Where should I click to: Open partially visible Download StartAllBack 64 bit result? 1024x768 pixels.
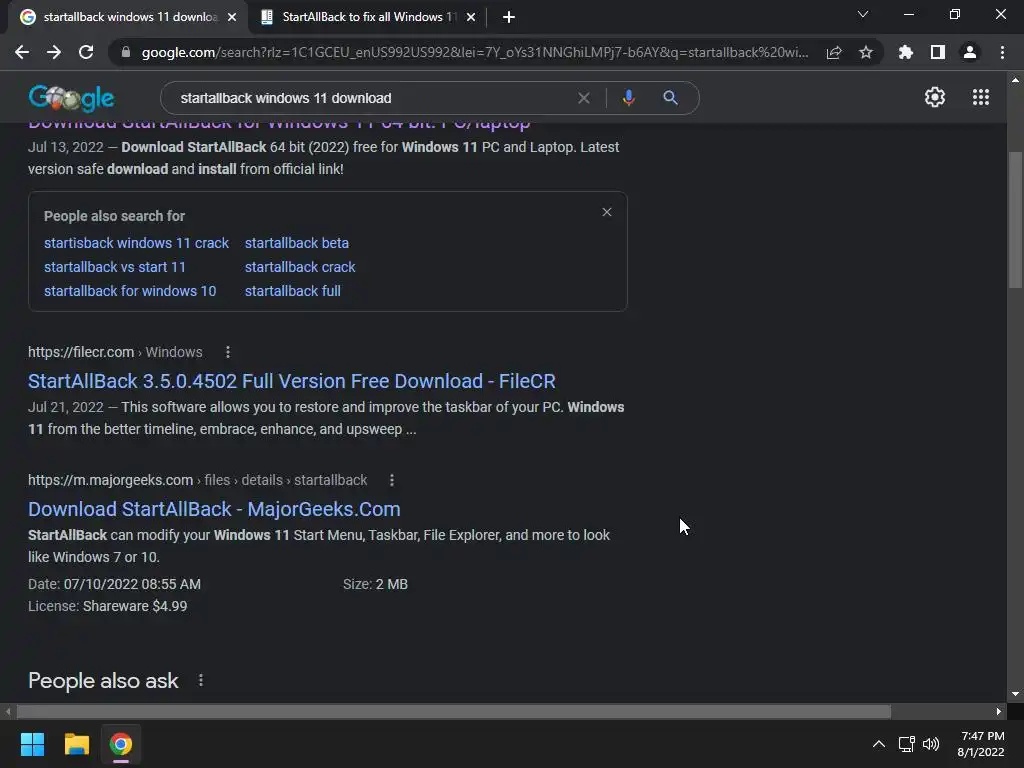pos(280,125)
